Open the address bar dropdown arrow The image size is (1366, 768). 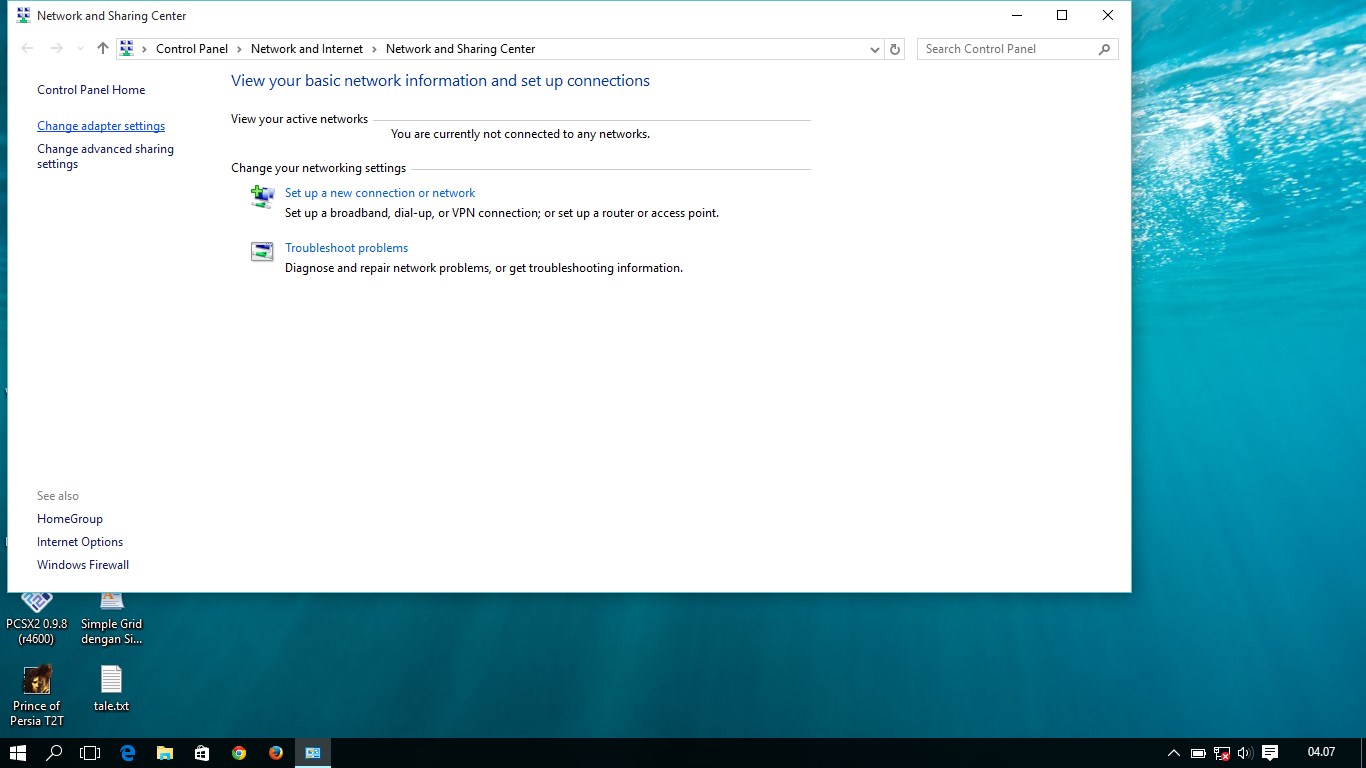pos(875,48)
